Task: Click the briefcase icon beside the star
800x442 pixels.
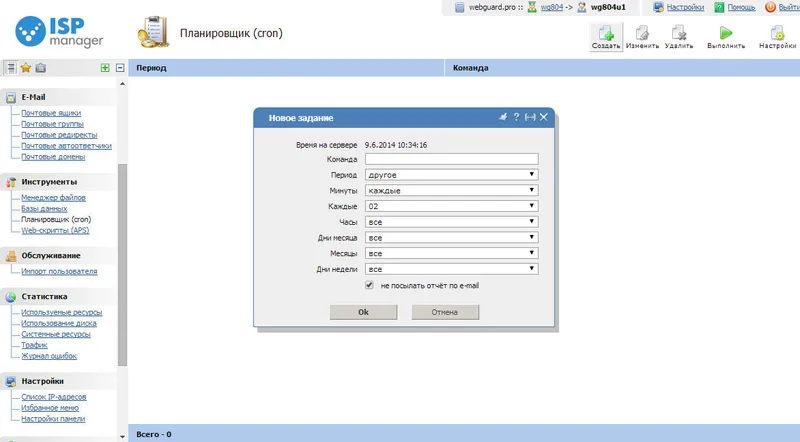Action: pyautogui.click(x=41, y=67)
